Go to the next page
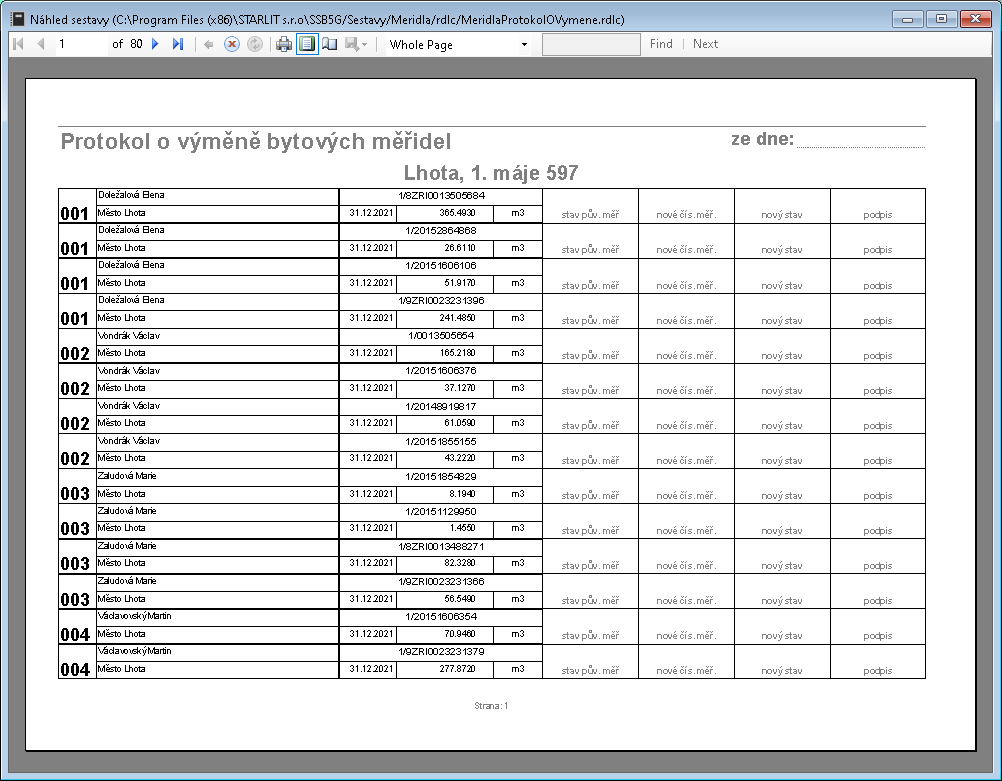 tap(156, 44)
